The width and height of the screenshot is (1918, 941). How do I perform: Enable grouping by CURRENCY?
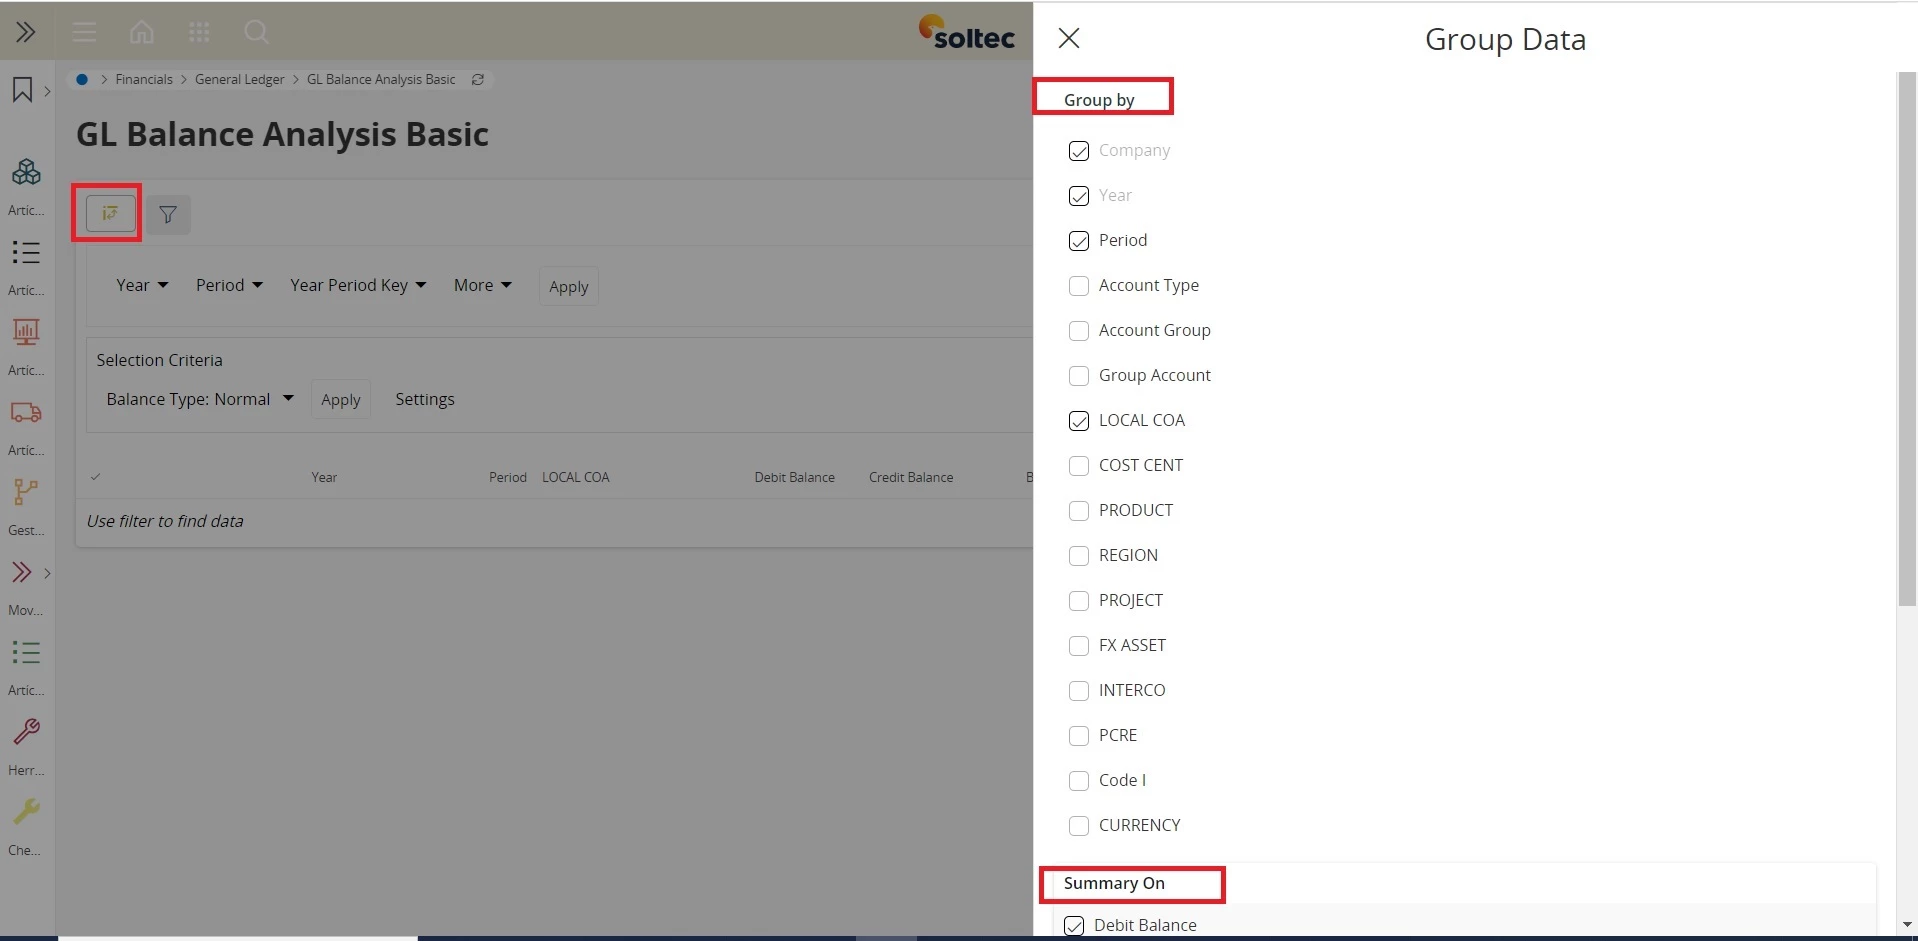click(1079, 826)
